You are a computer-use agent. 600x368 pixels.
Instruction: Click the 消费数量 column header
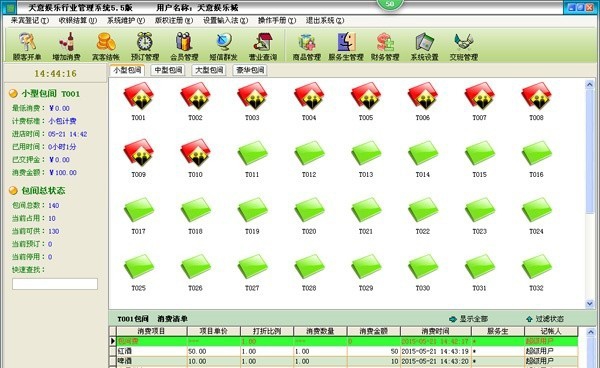320,331
